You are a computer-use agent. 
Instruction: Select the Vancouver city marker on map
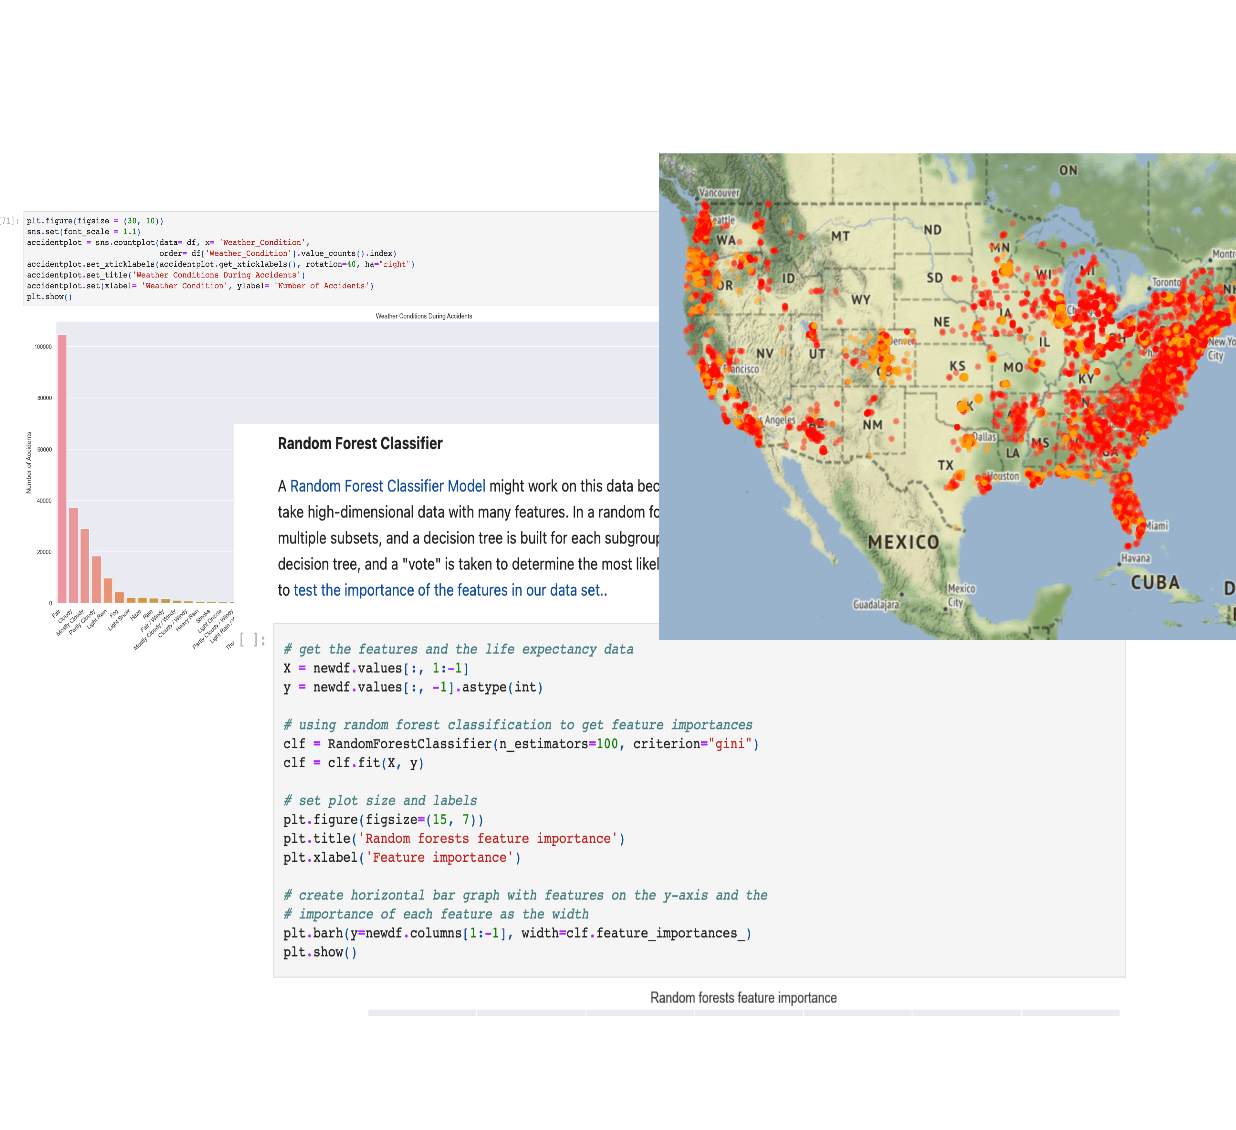(719, 193)
